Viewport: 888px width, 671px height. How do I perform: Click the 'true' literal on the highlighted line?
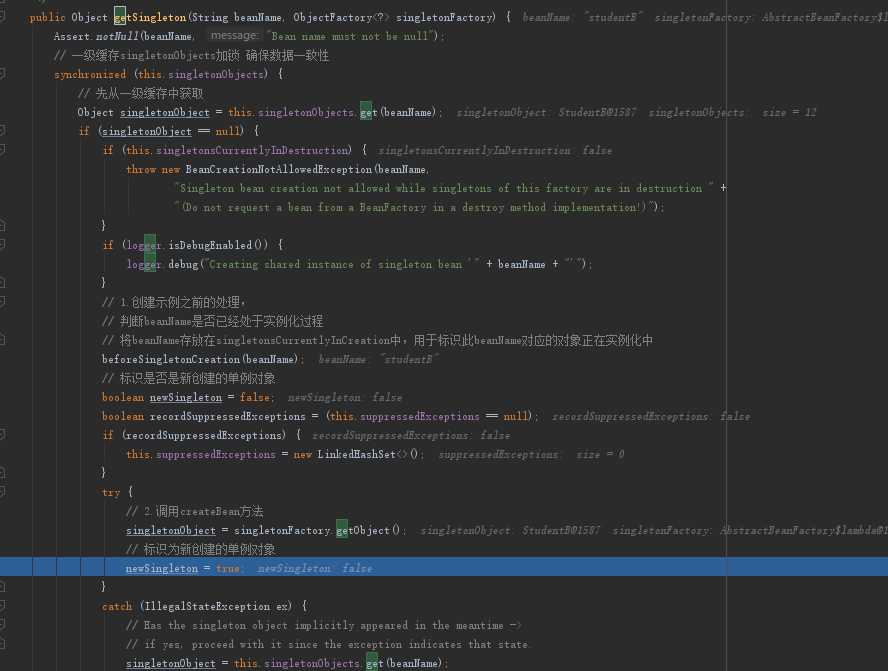tap(228, 568)
